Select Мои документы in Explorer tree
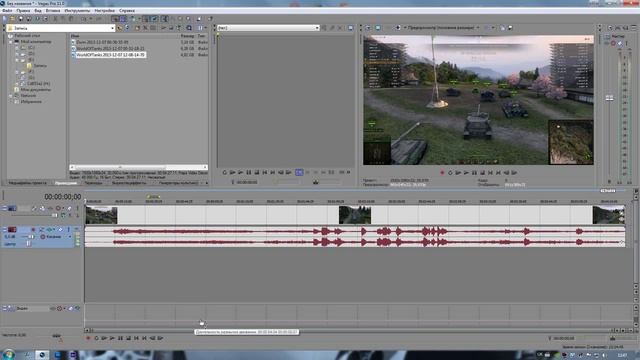Image resolution: width=640 pixels, height=360 pixels. pos(36,89)
